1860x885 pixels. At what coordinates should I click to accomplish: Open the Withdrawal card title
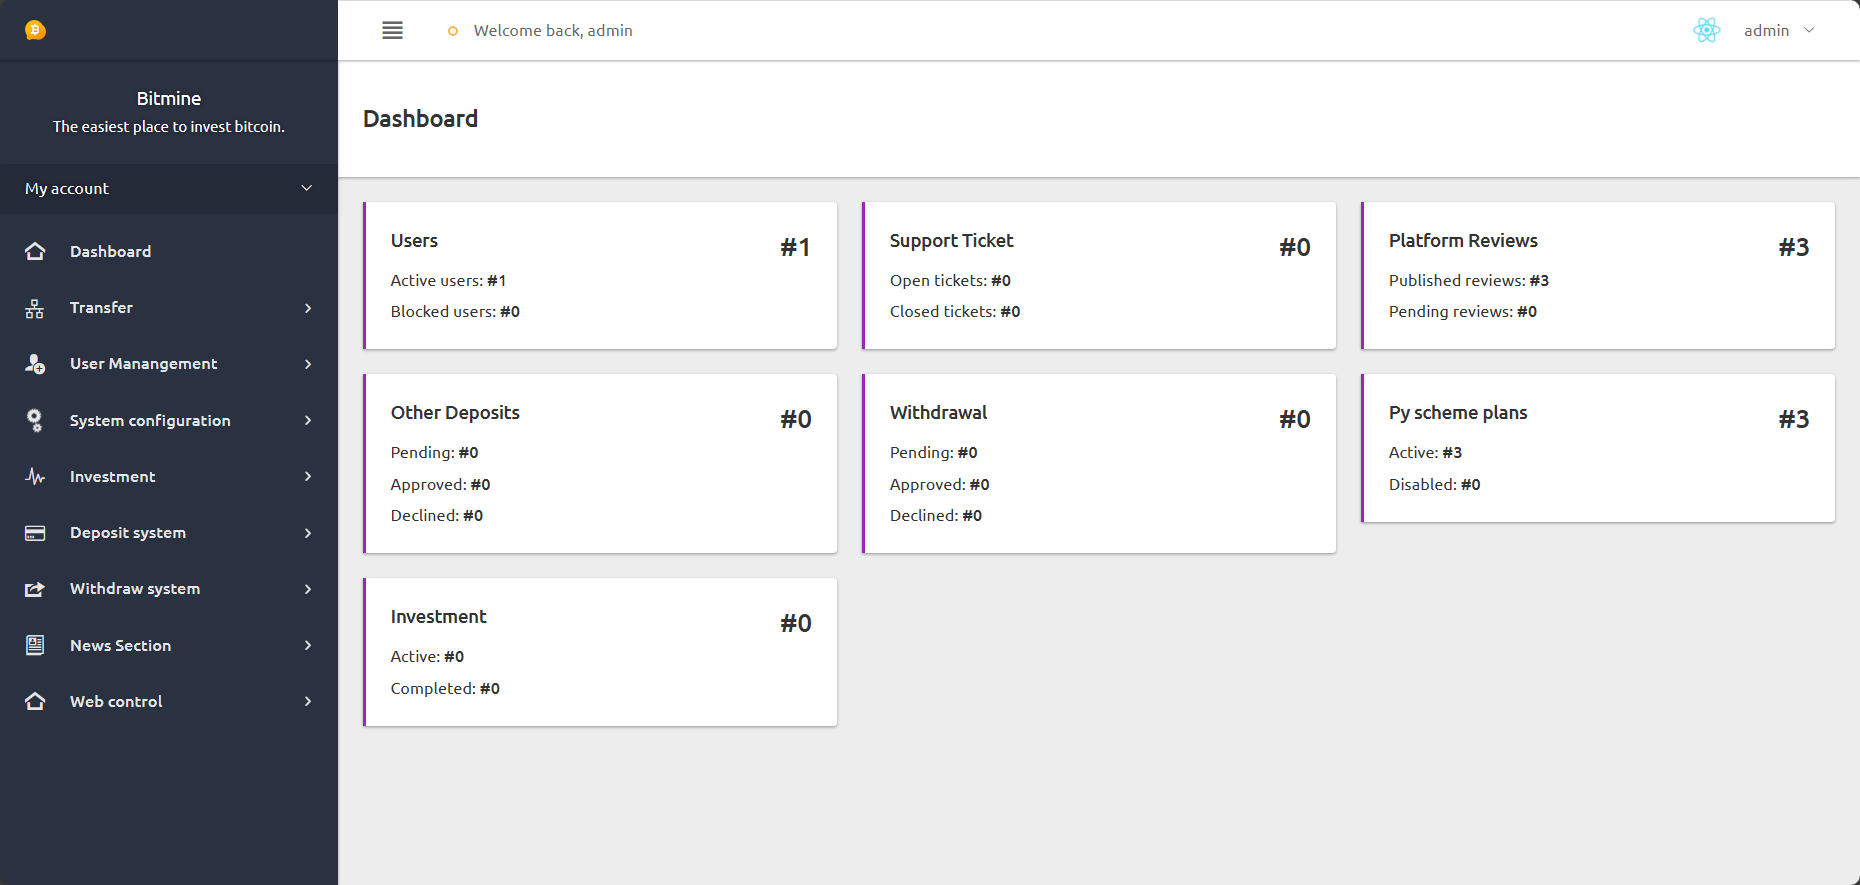point(938,413)
